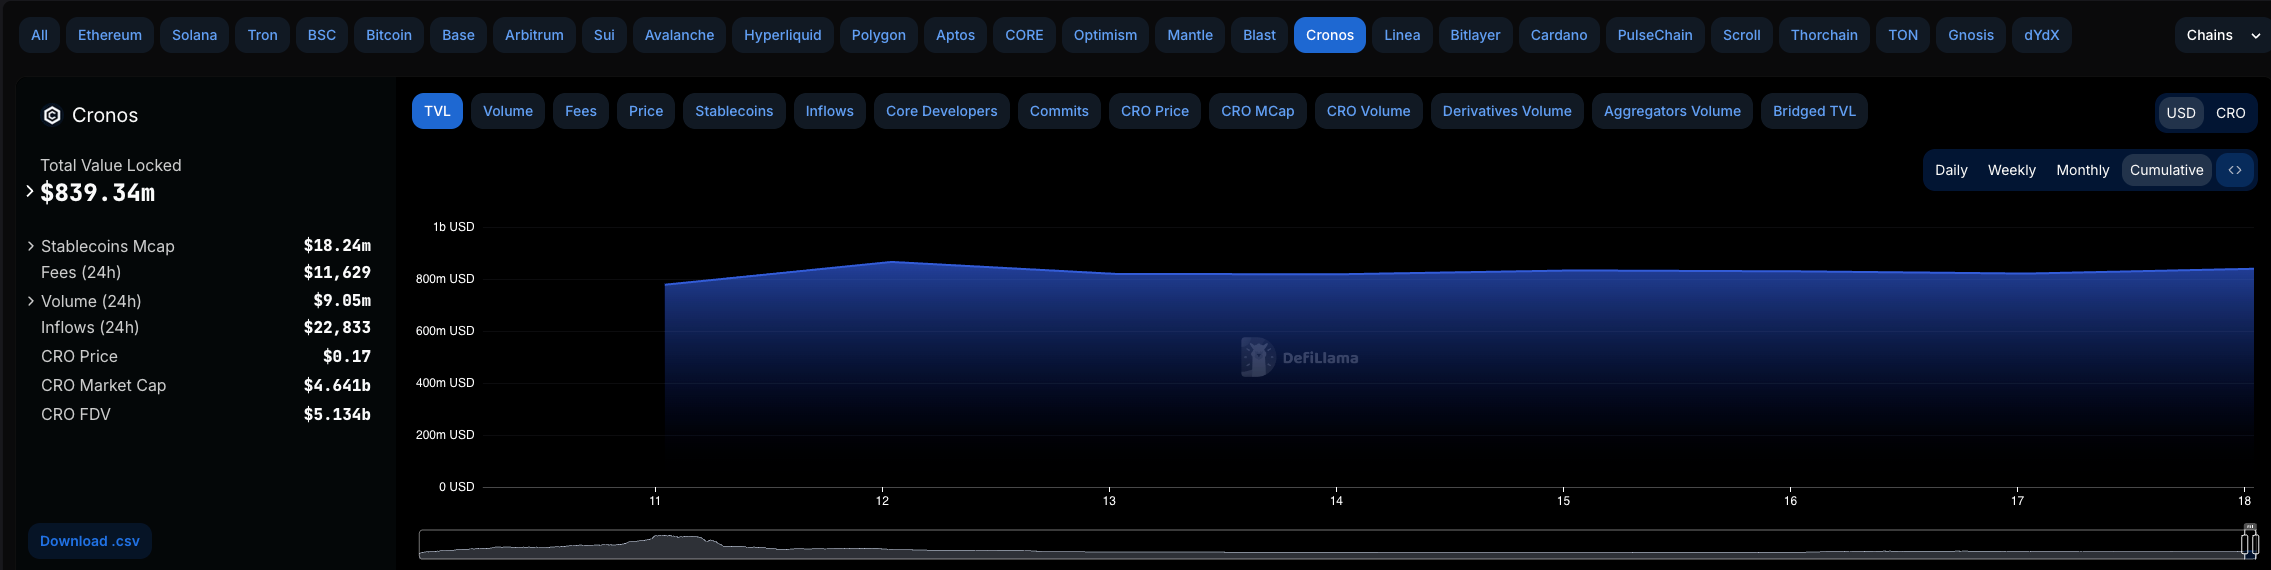Toggle the CRO Volume metric
2271x570 pixels.
1369,111
